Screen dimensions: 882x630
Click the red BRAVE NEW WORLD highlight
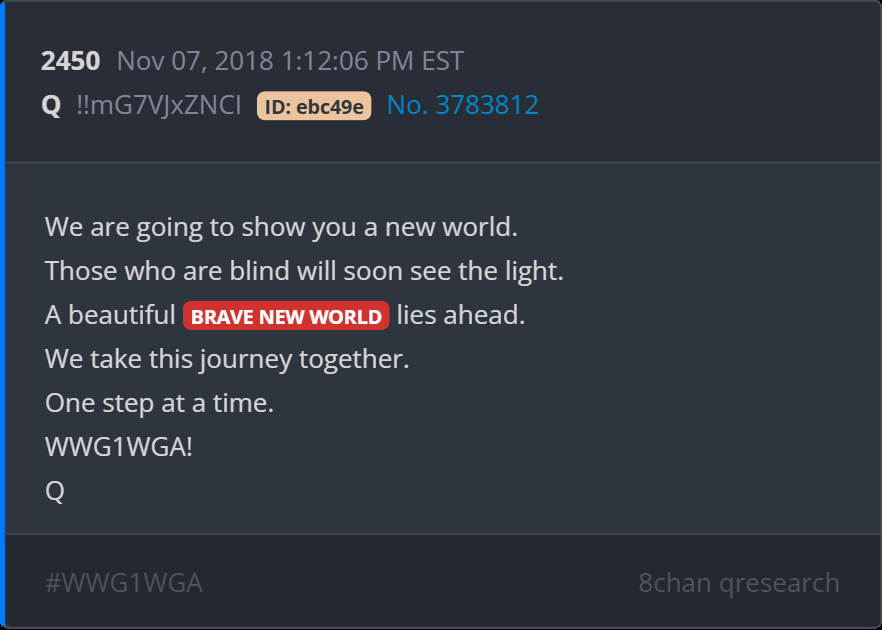click(286, 316)
